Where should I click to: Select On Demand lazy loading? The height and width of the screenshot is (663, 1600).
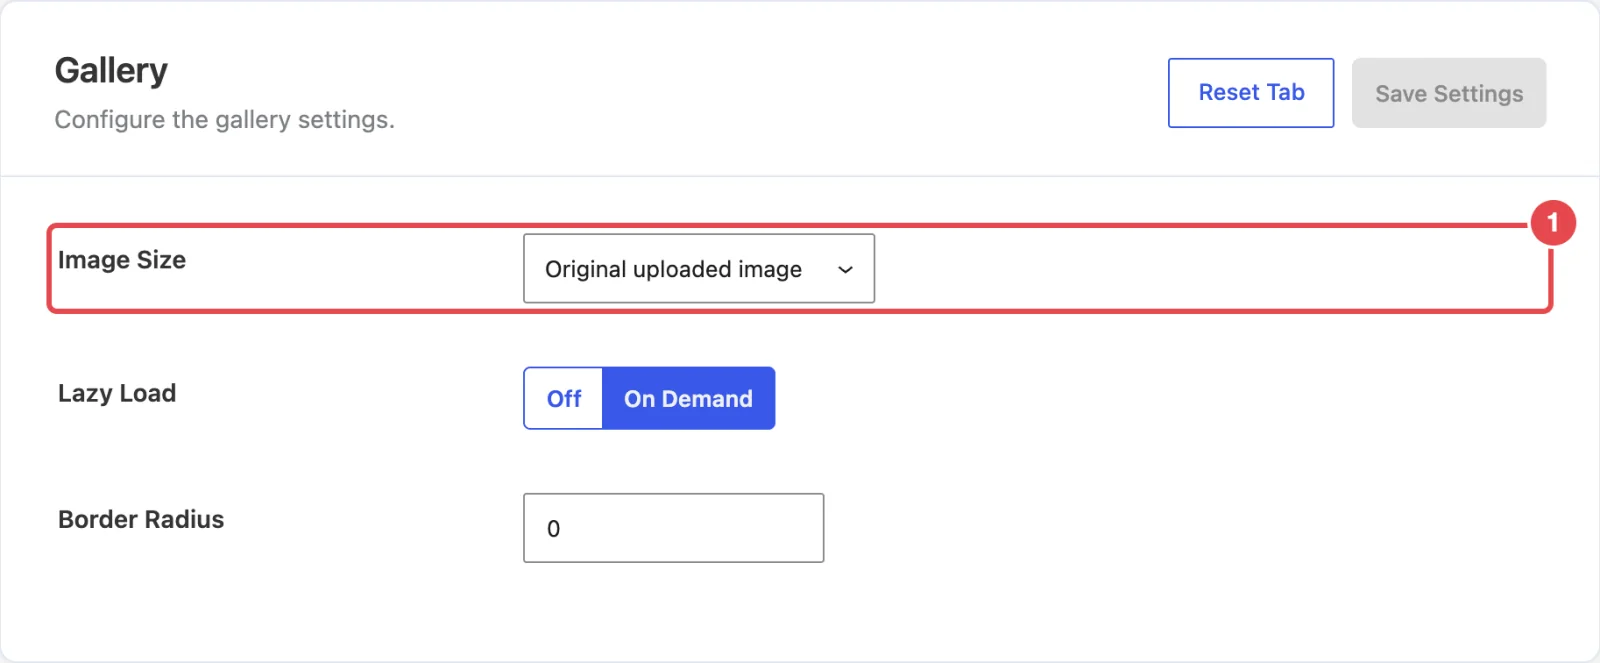coord(688,398)
